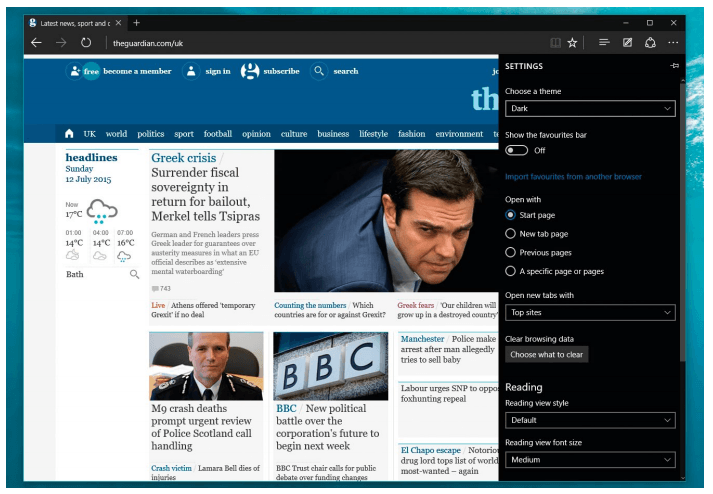Click the Guardian home icon
This screenshot has width=713, height=494.
[69, 133]
